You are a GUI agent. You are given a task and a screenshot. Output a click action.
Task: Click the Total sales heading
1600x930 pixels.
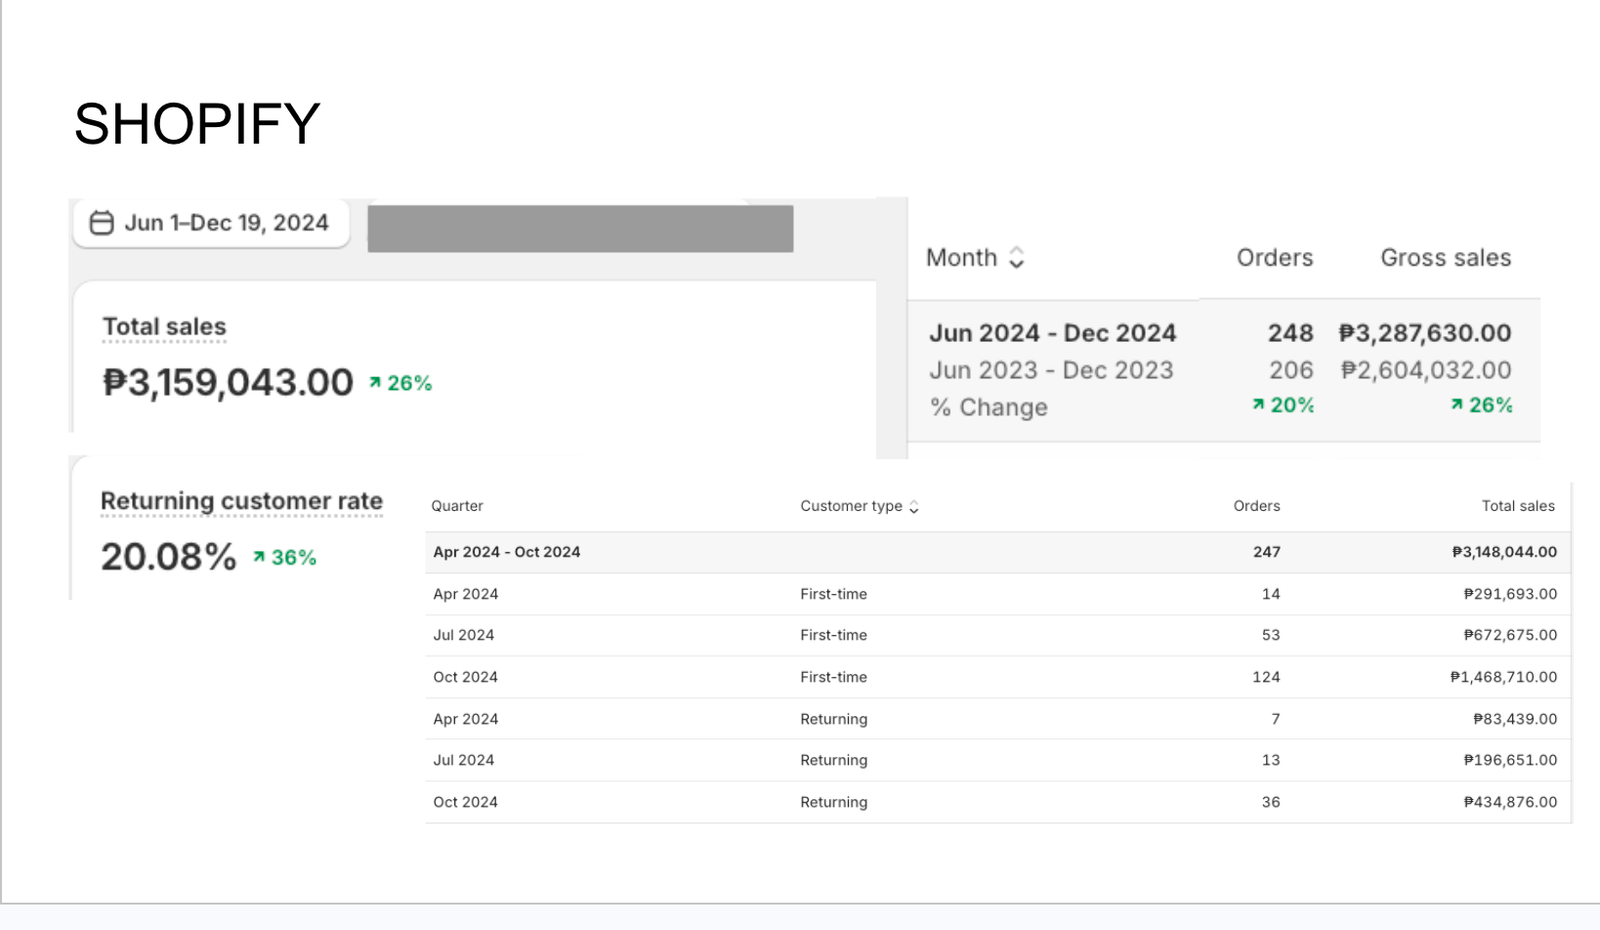[165, 327]
